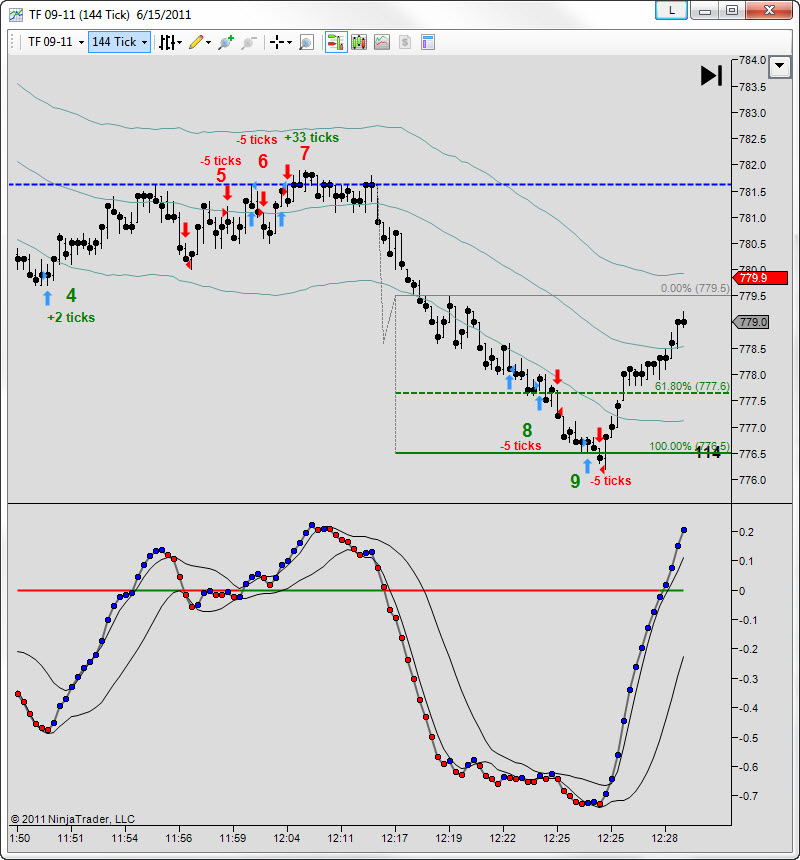Open the Data Series candlestick icon

[359, 42]
